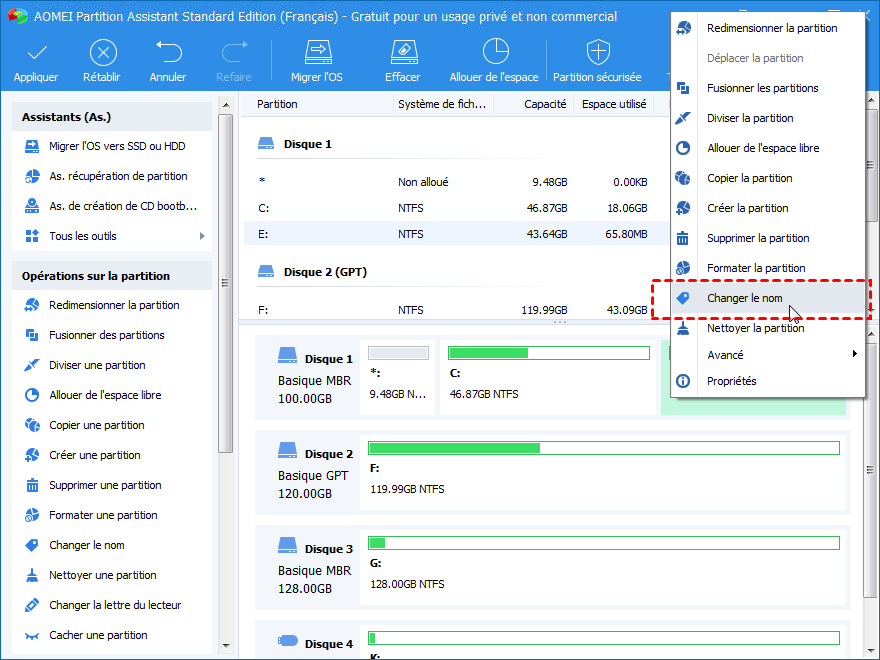The height and width of the screenshot is (660, 880).
Task: Click the Rétablir toolbar icon
Action: tap(103, 53)
